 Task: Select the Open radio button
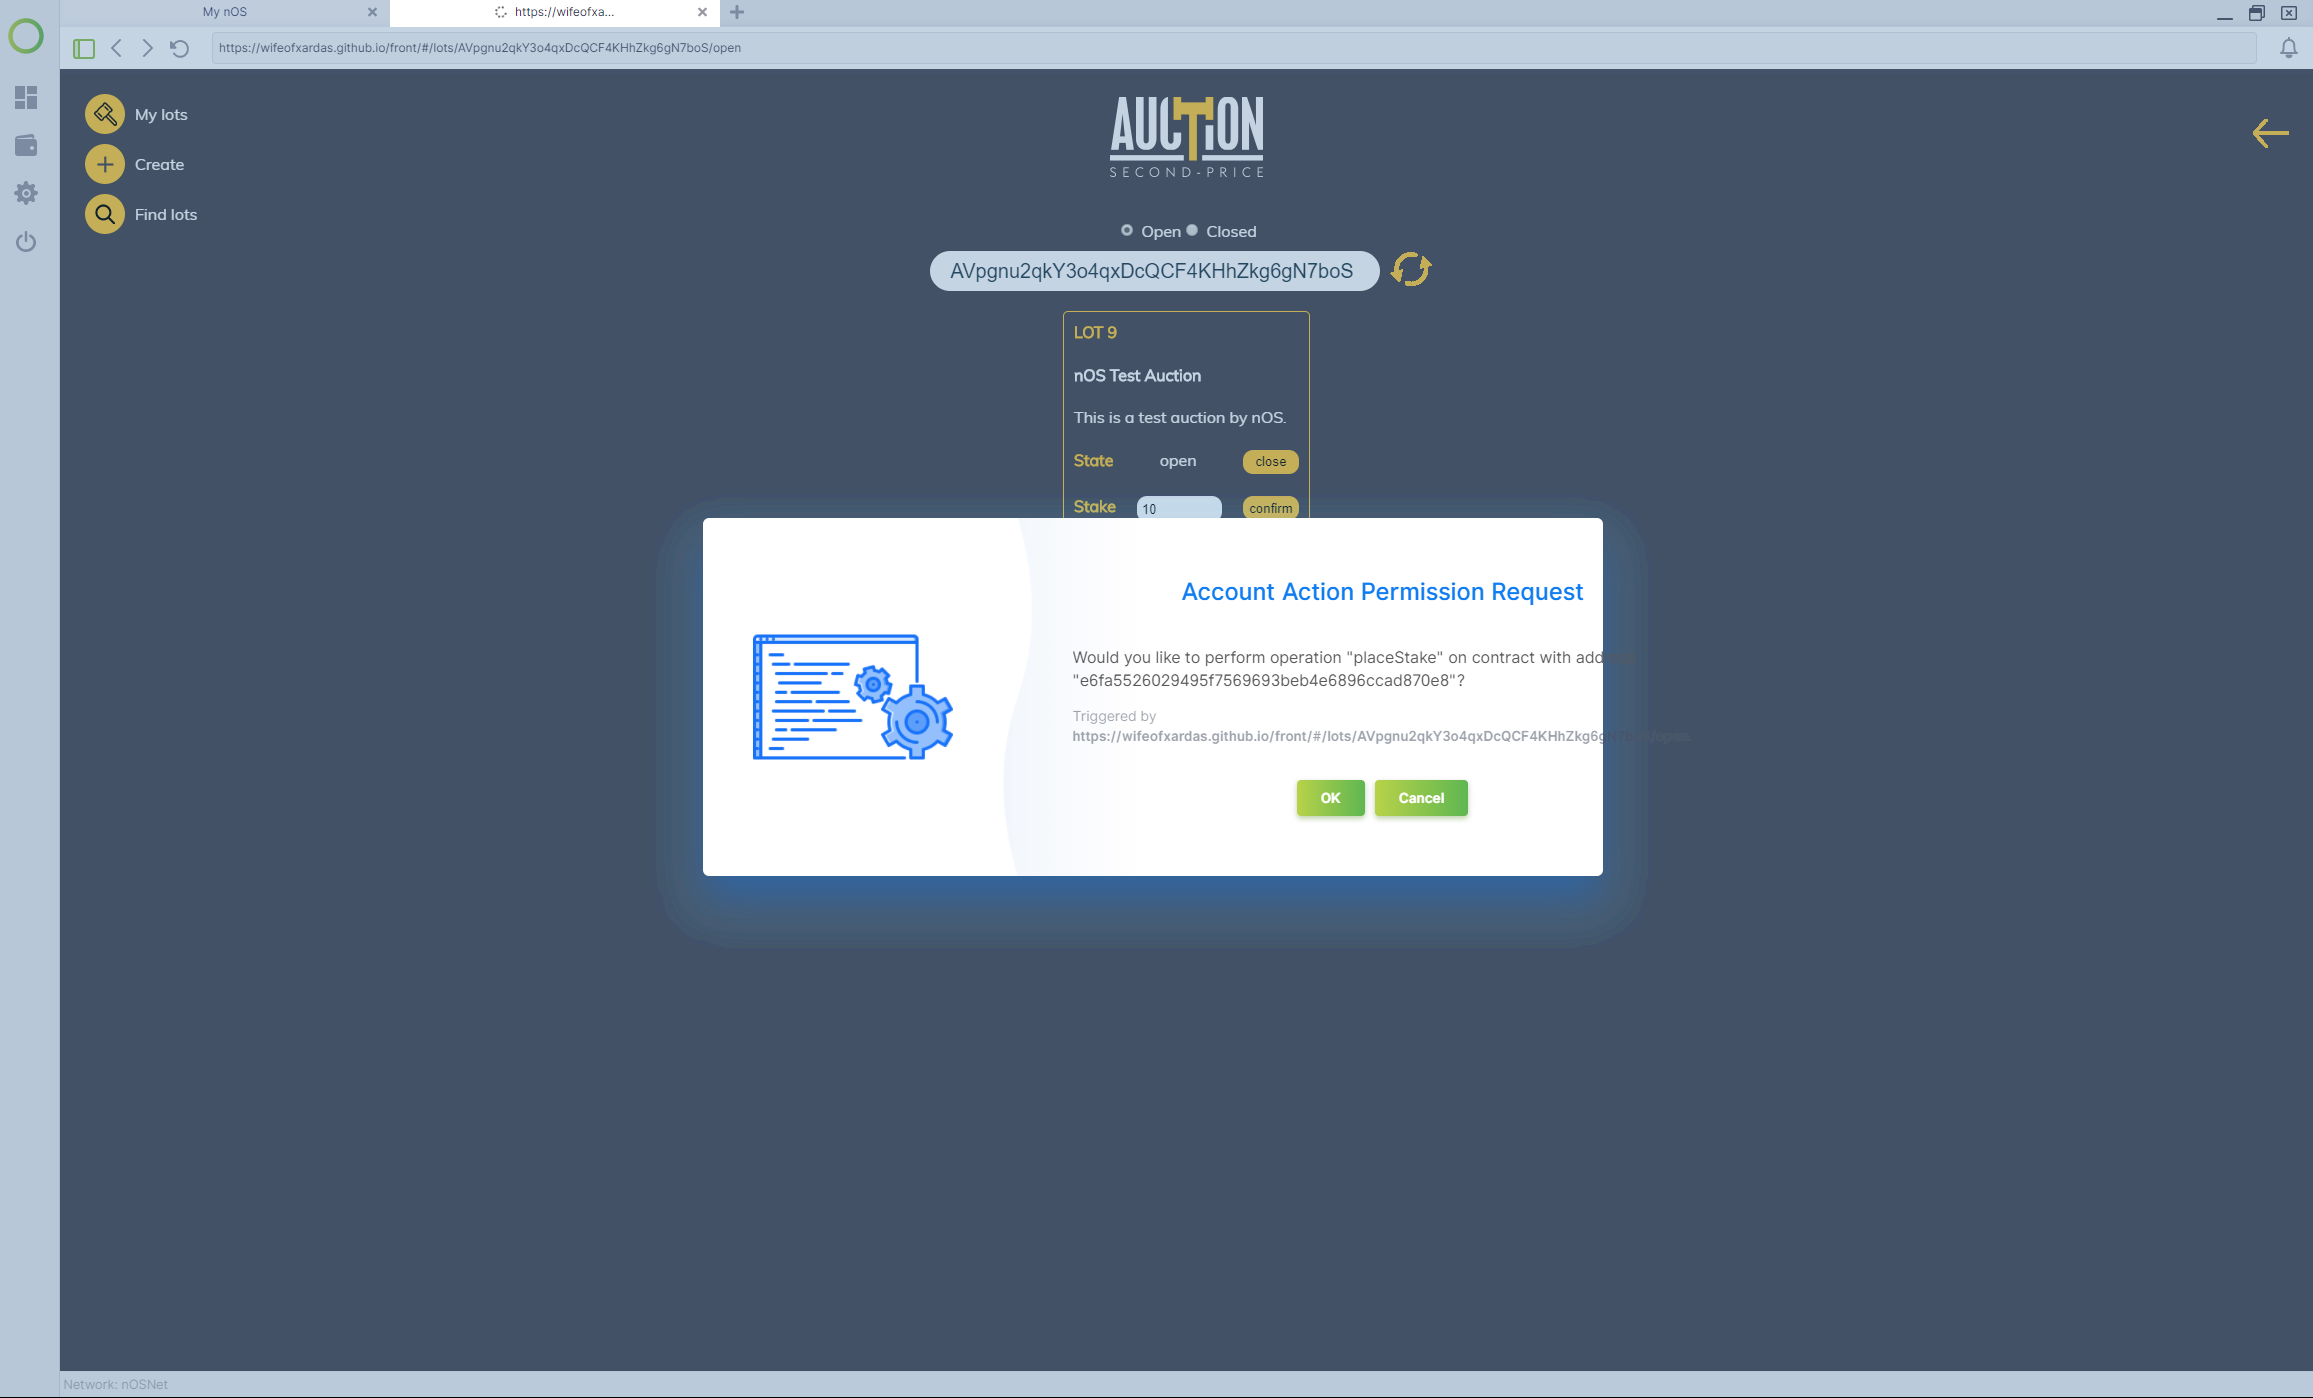[1127, 230]
